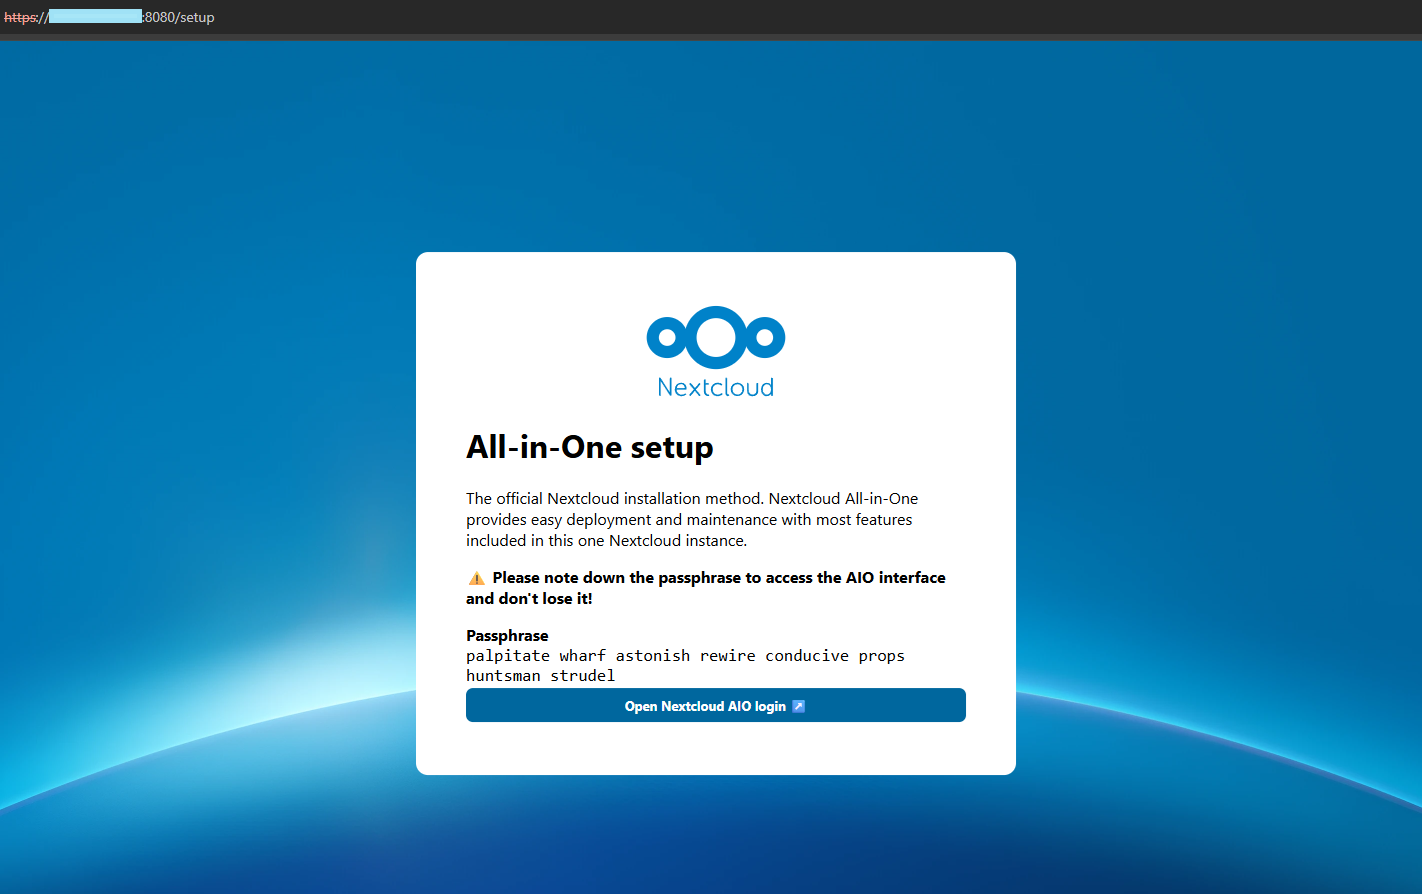The image size is (1422, 894).
Task: Click the official Nextcloud installation method paragraph
Action: [x=692, y=520]
